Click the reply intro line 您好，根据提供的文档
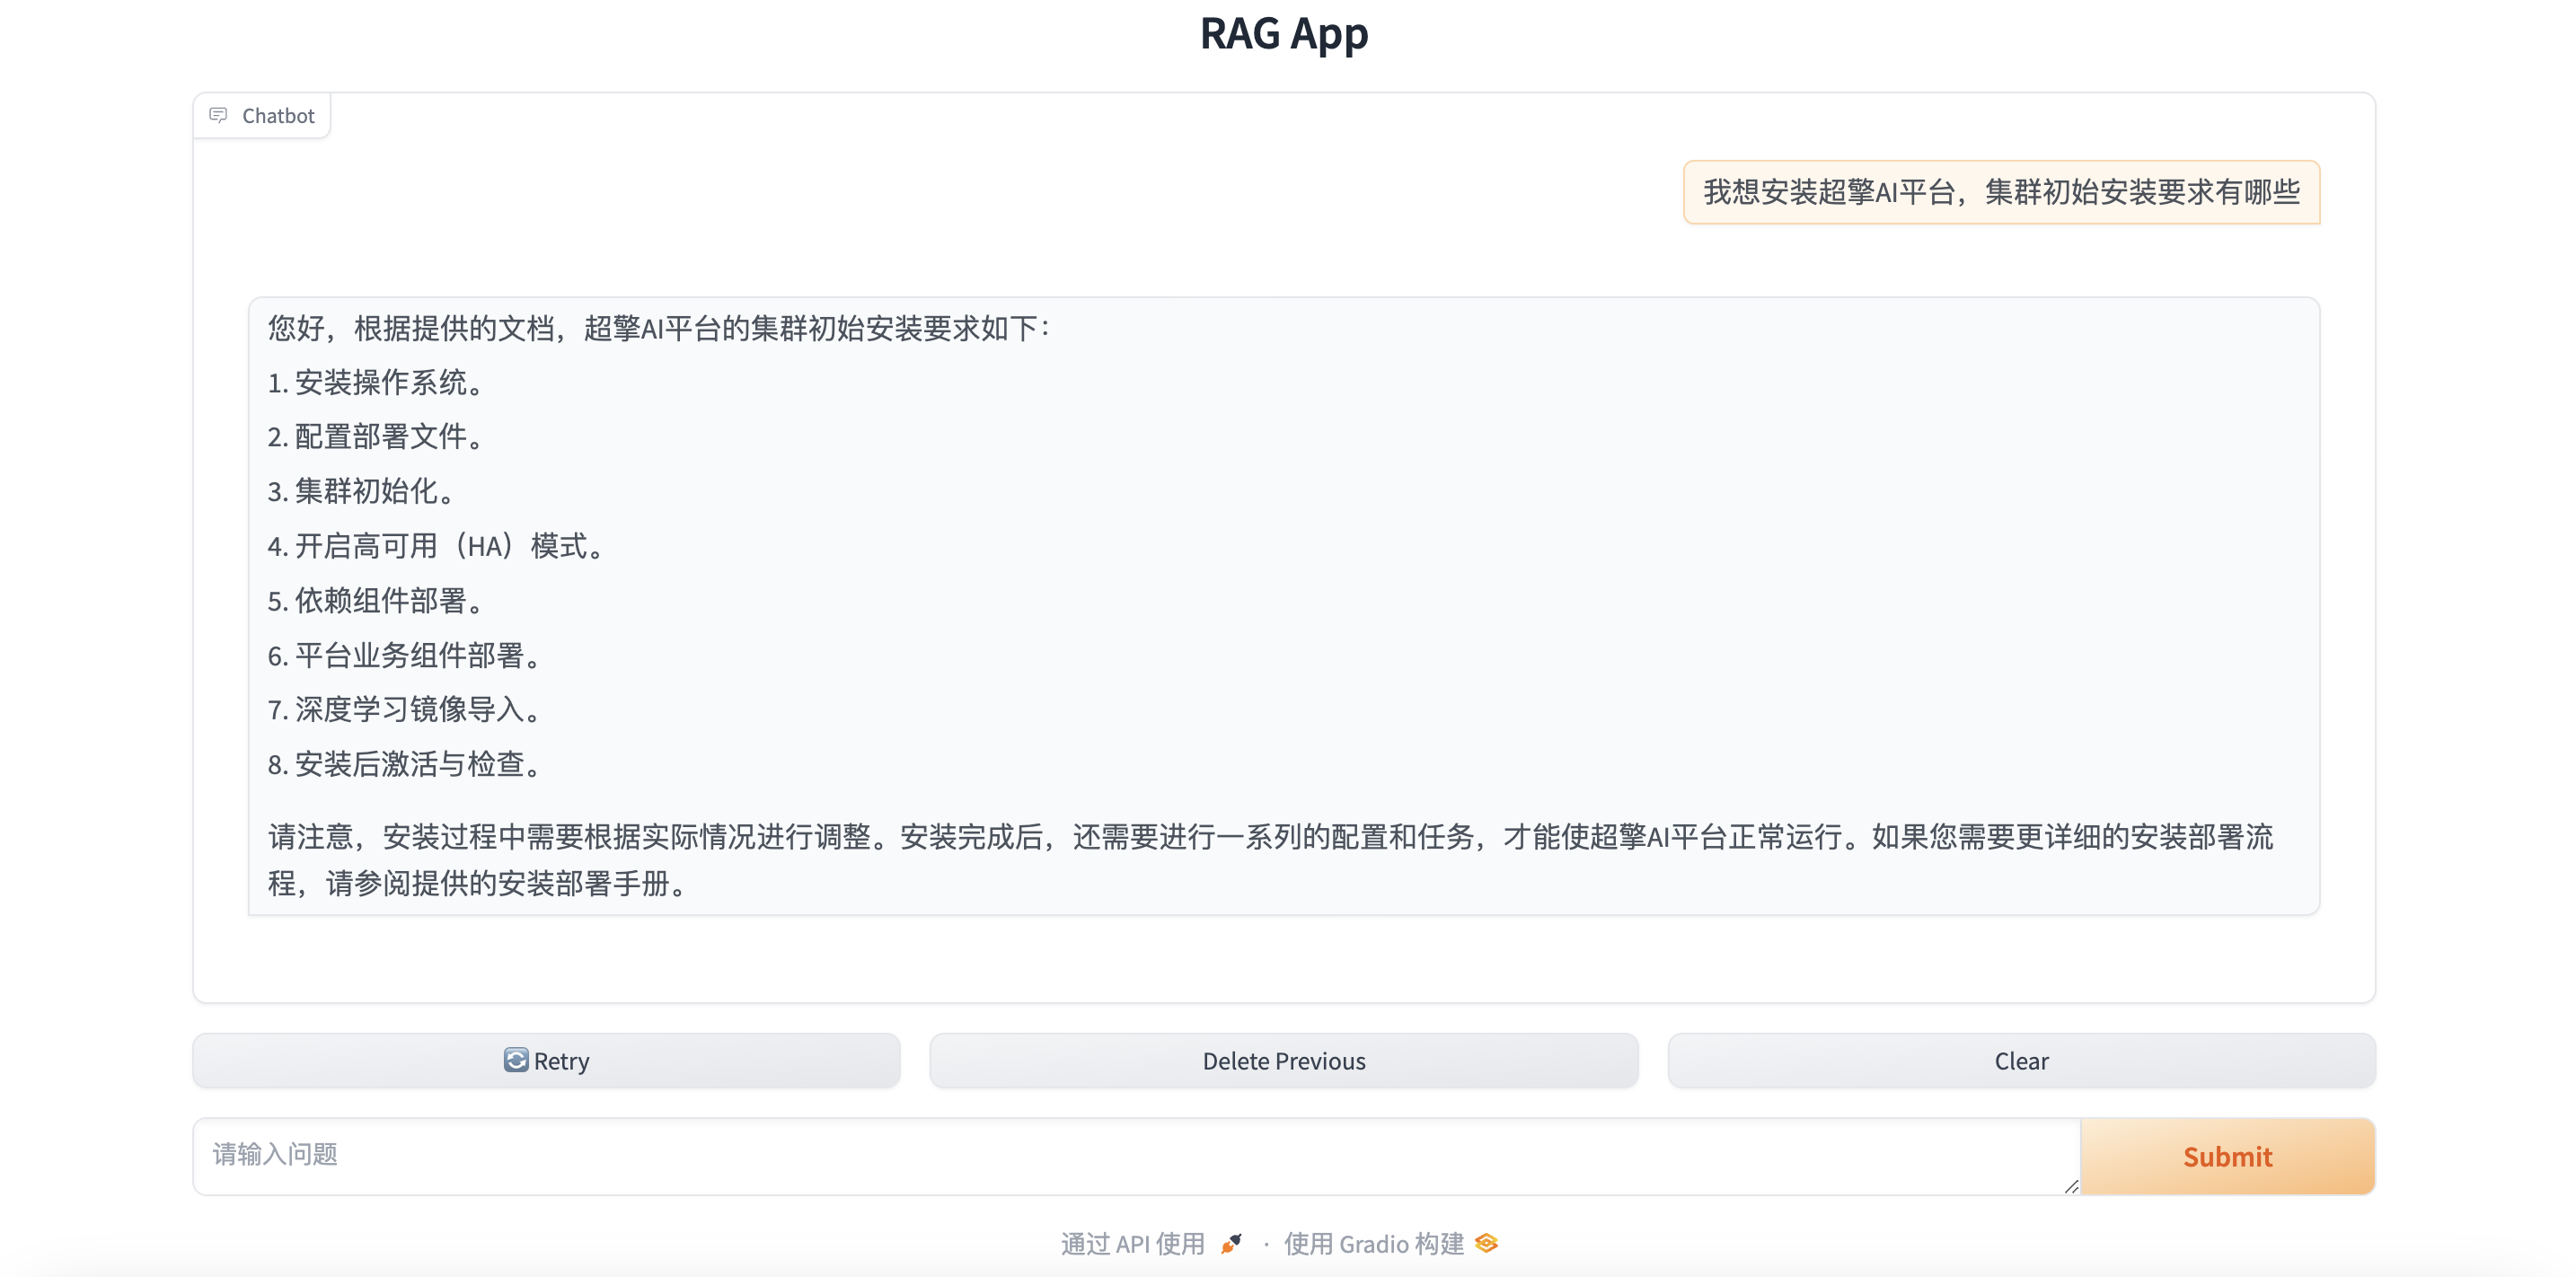 pyautogui.click(x=659, y=328)
